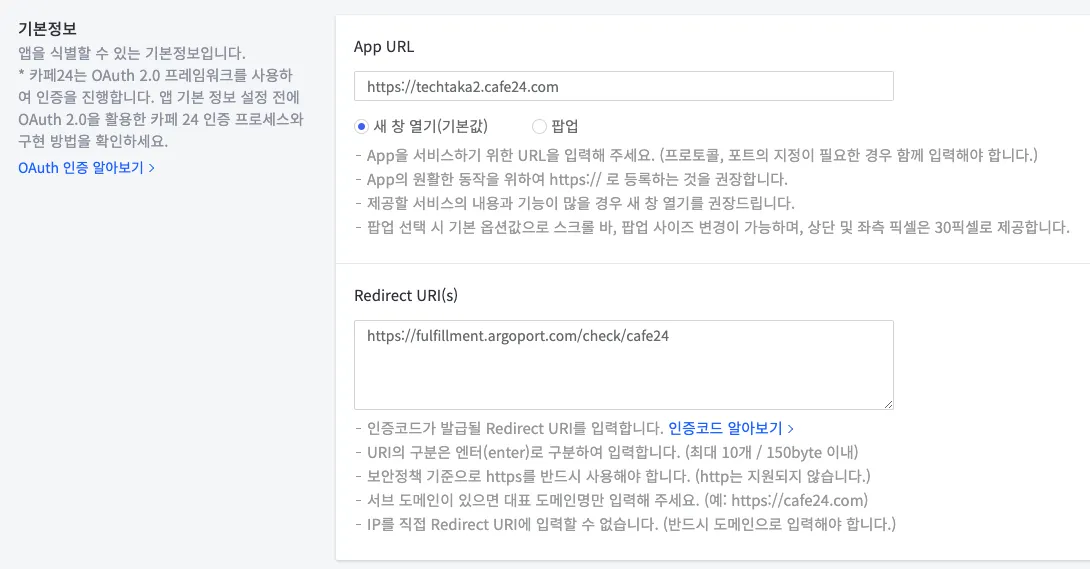The height and width of the screenshot is (569, 1090).
Task: Click inside the Redirect URI(s) text area
Action: tap(623, 378)
